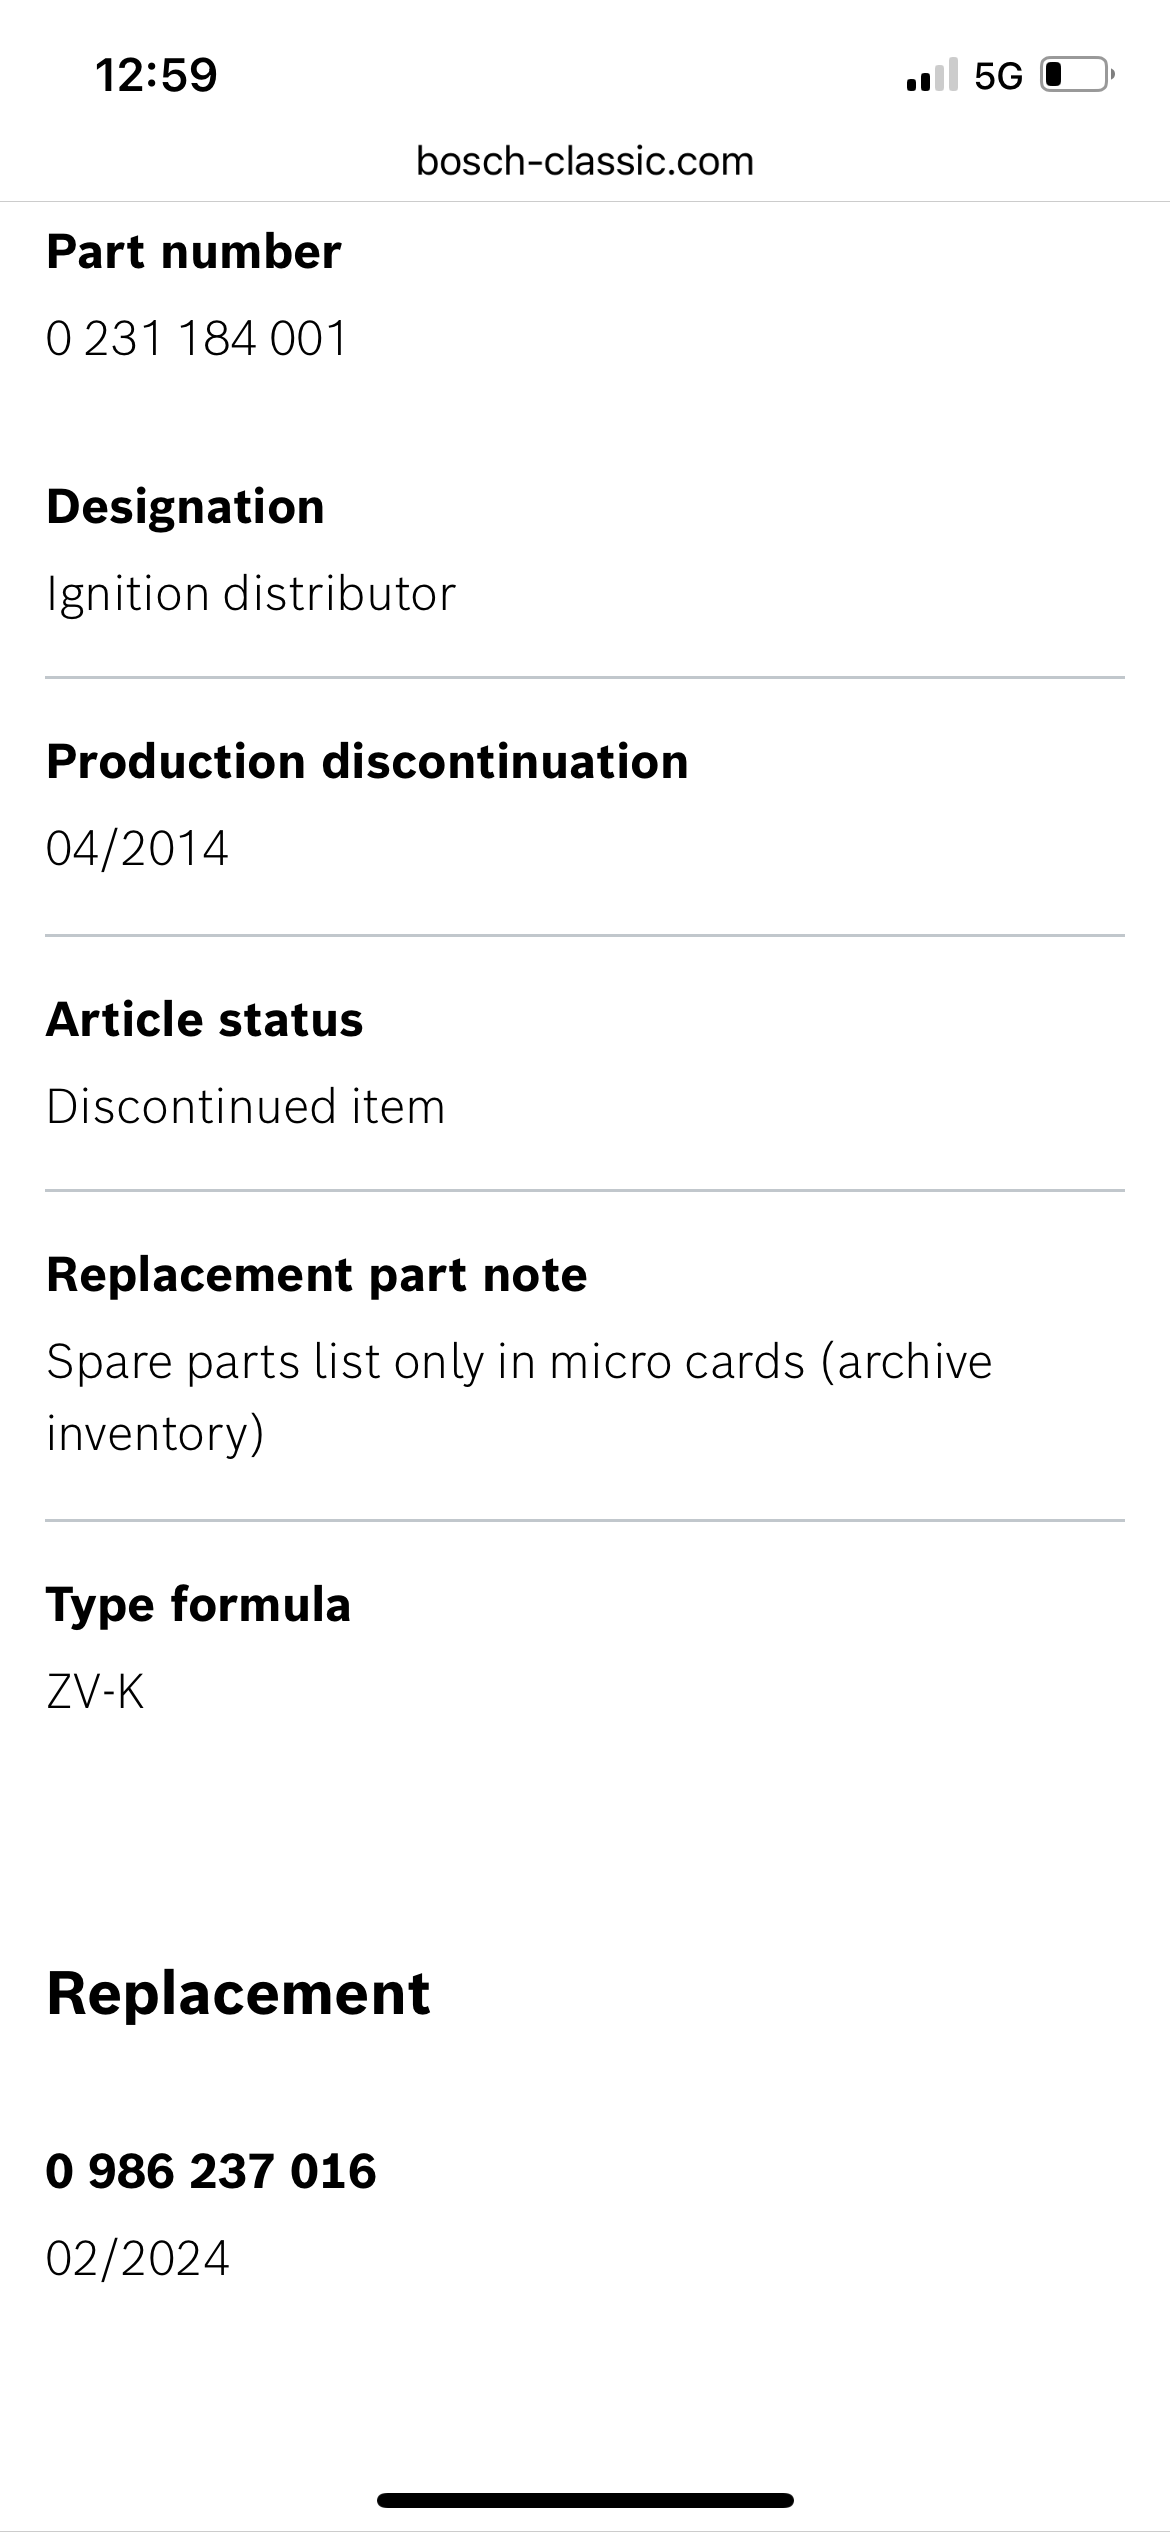The height and width of the screenshot is (2532, 1170).
Task: Tap the Discontinued item status text
Action: [246, 1106]
